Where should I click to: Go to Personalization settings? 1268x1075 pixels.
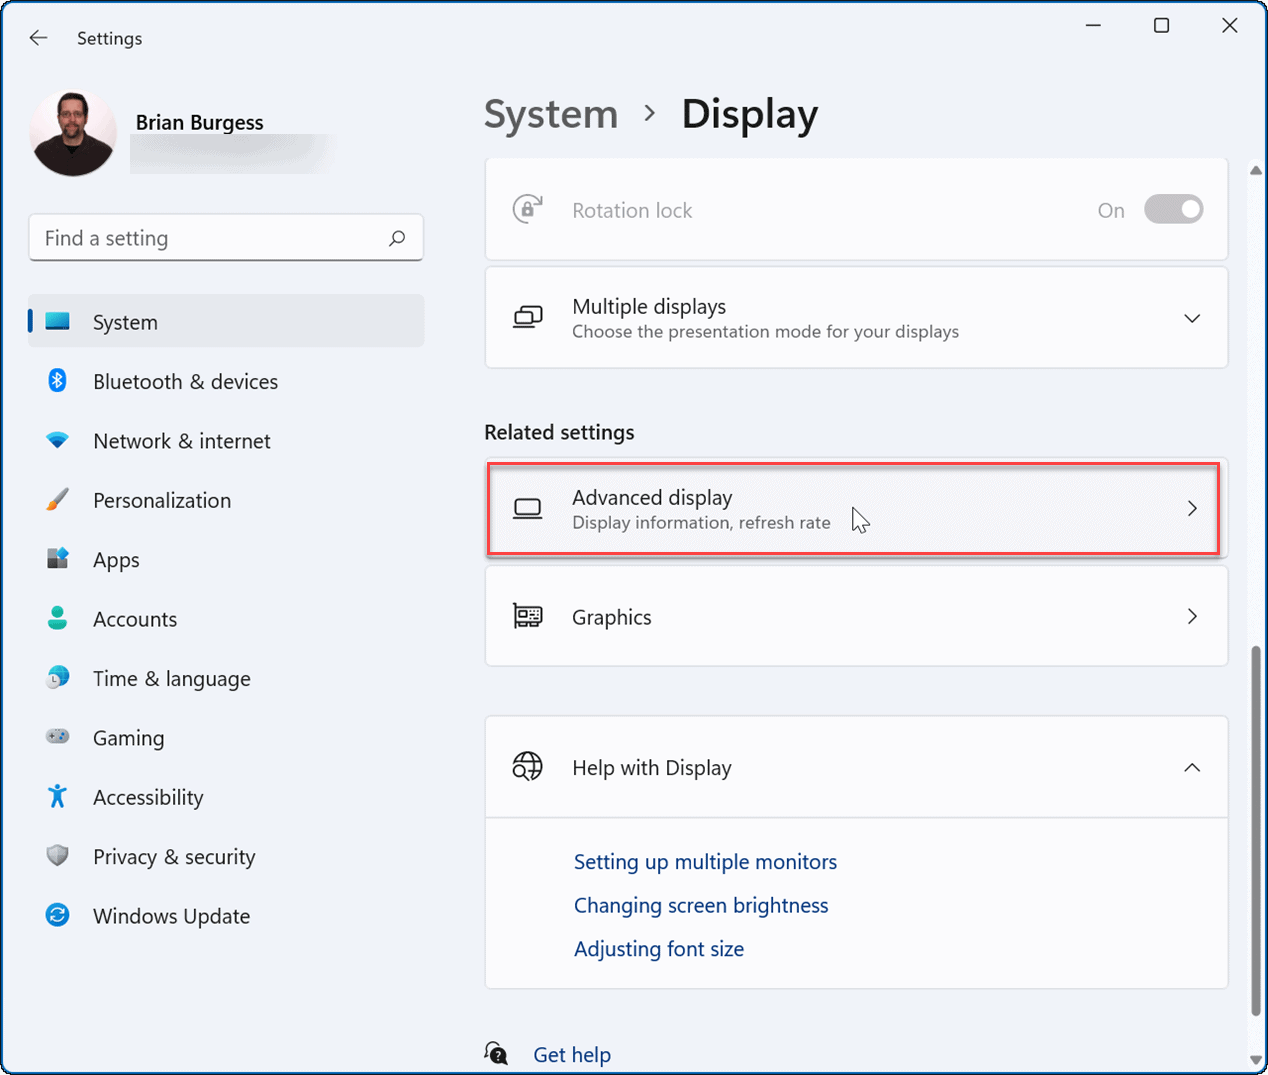click(x=226, y=500)
